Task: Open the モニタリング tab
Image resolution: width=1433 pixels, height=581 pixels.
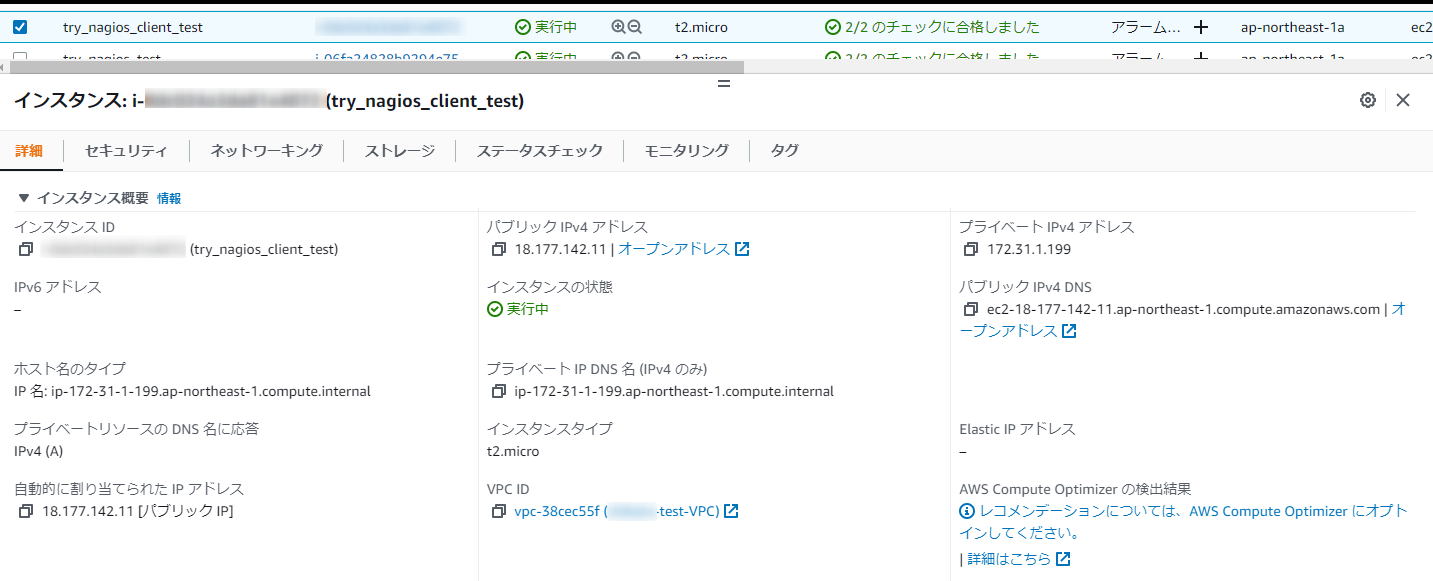Action: click(686, 151)
